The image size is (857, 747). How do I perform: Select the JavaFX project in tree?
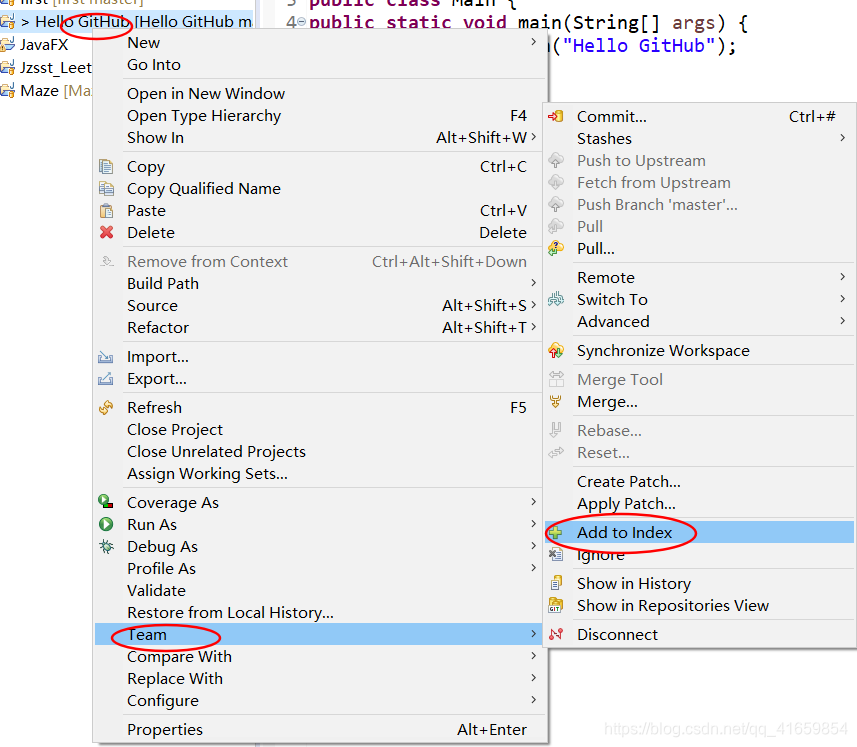[x=44, y=45]
